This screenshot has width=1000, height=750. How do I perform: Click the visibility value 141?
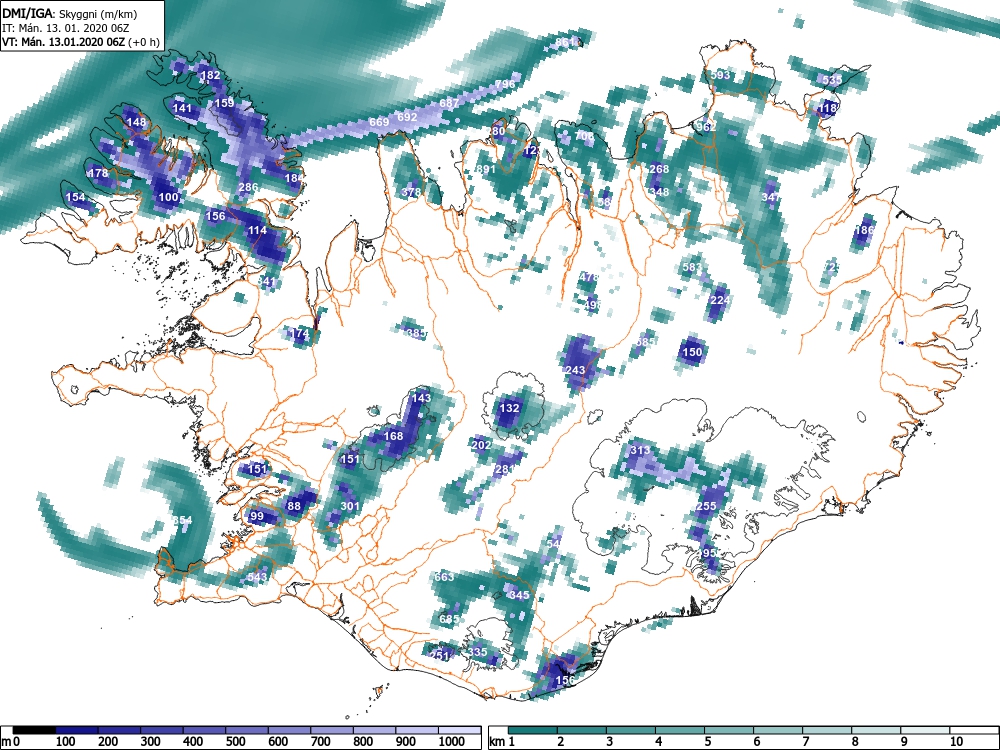point(182,108)
